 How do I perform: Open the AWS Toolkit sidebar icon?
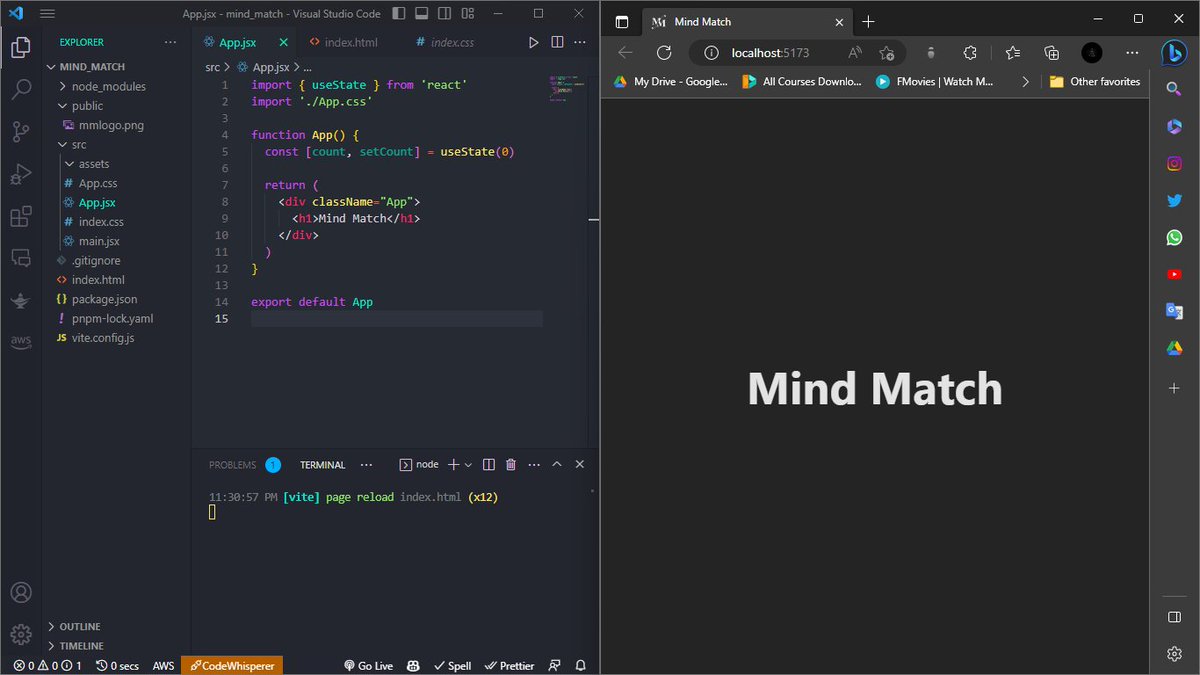point(20,342)
